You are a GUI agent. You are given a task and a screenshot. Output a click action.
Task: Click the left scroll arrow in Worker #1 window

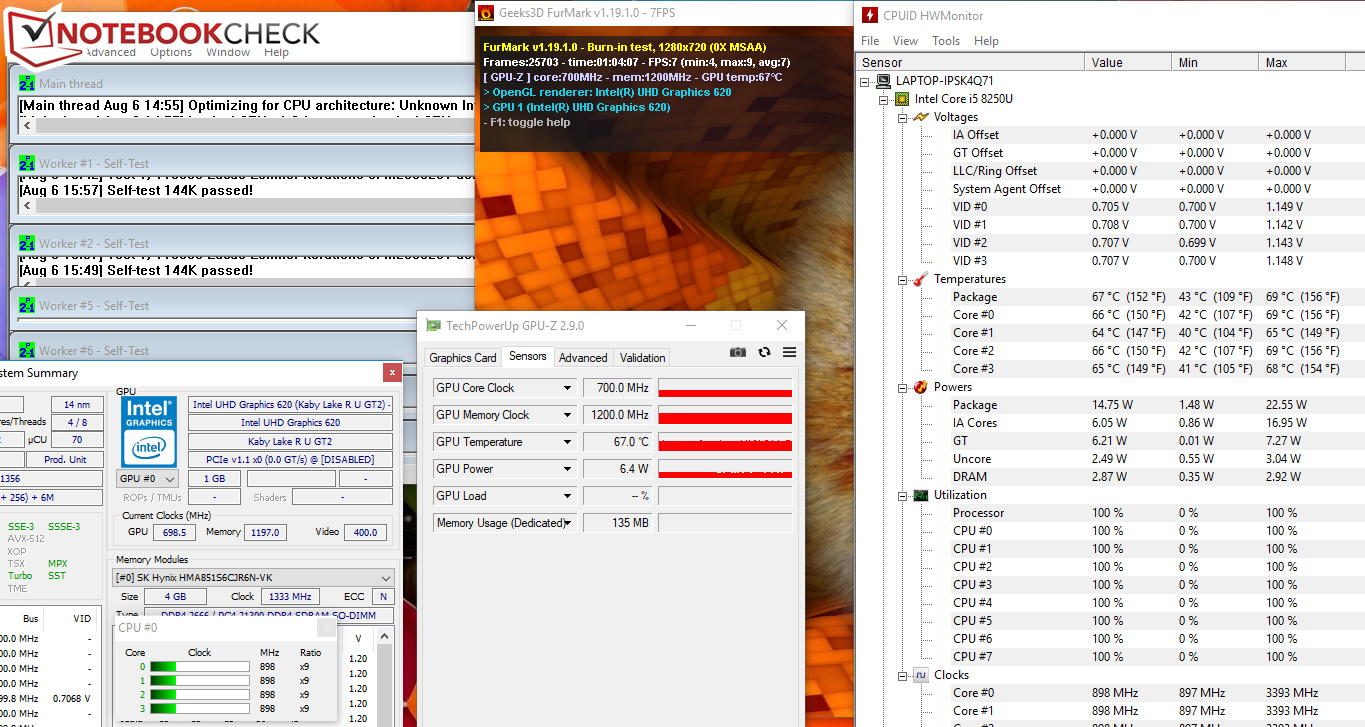[x=28, y=206]
